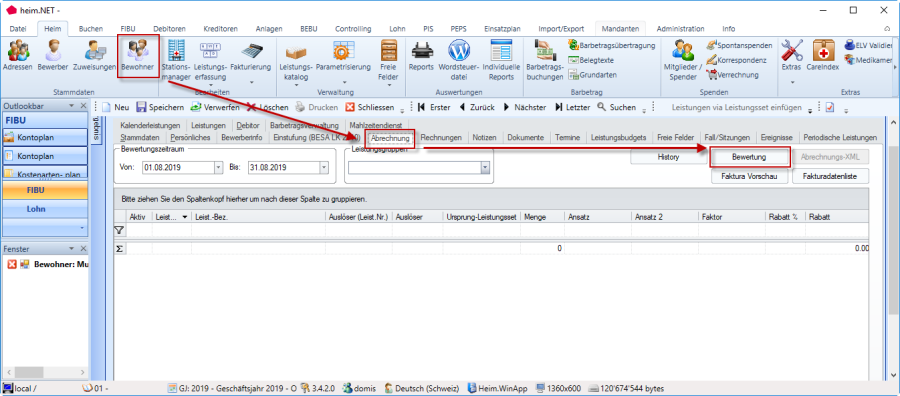Select the Kalenderleistungen tab

[x=150, y=125]
